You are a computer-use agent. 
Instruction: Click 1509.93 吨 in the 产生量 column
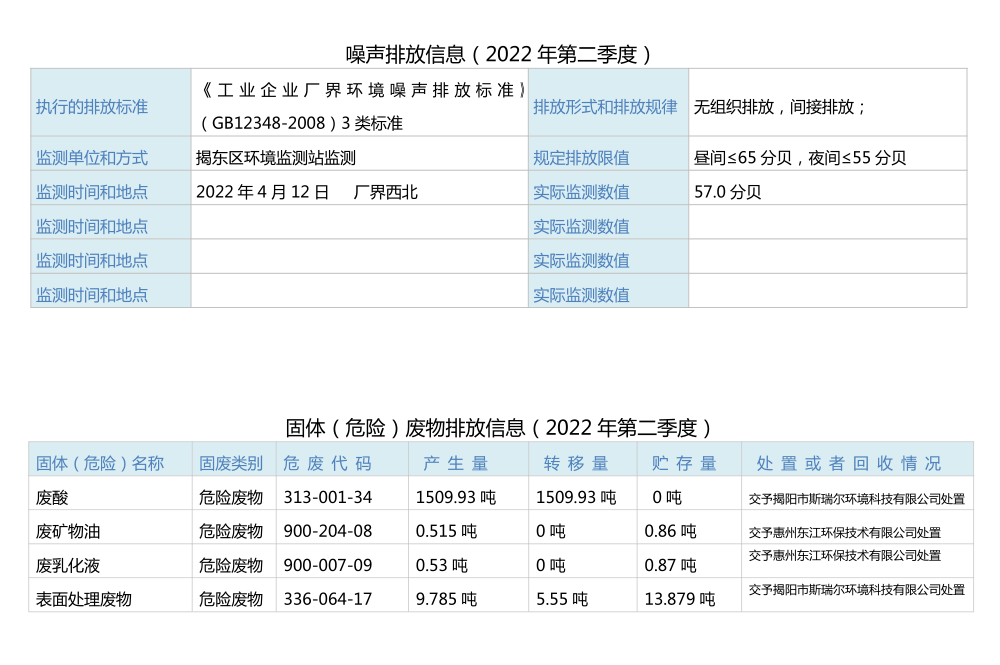click(x=455, y=497)
